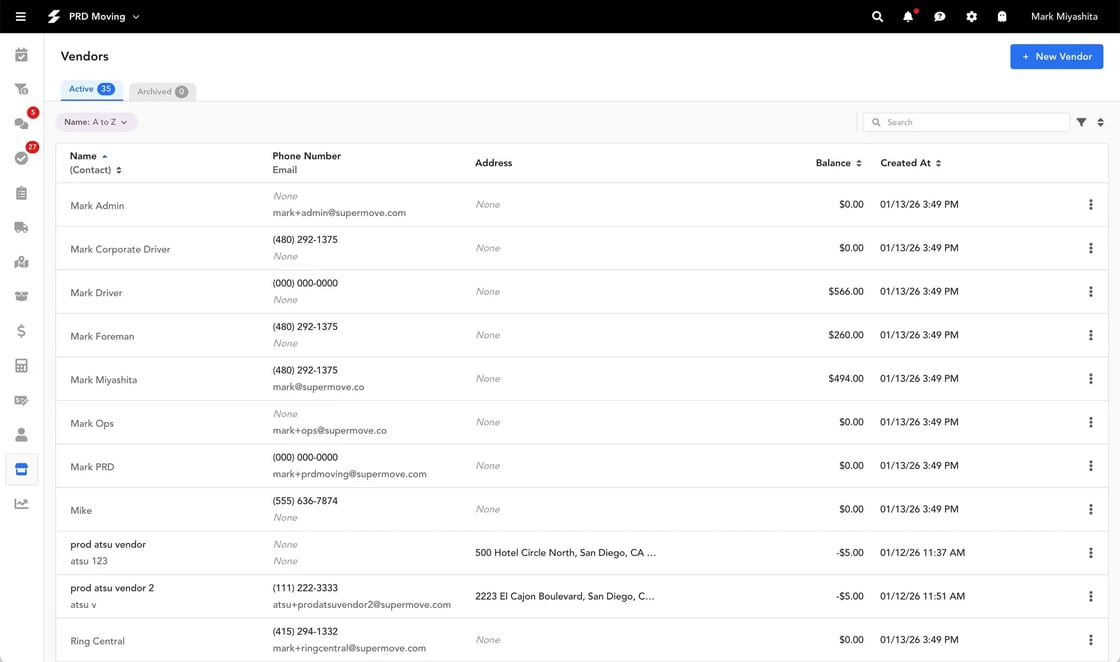Open the chat bubble icon in top bar
The image size is (1120, 662).
tap(939, 16)
